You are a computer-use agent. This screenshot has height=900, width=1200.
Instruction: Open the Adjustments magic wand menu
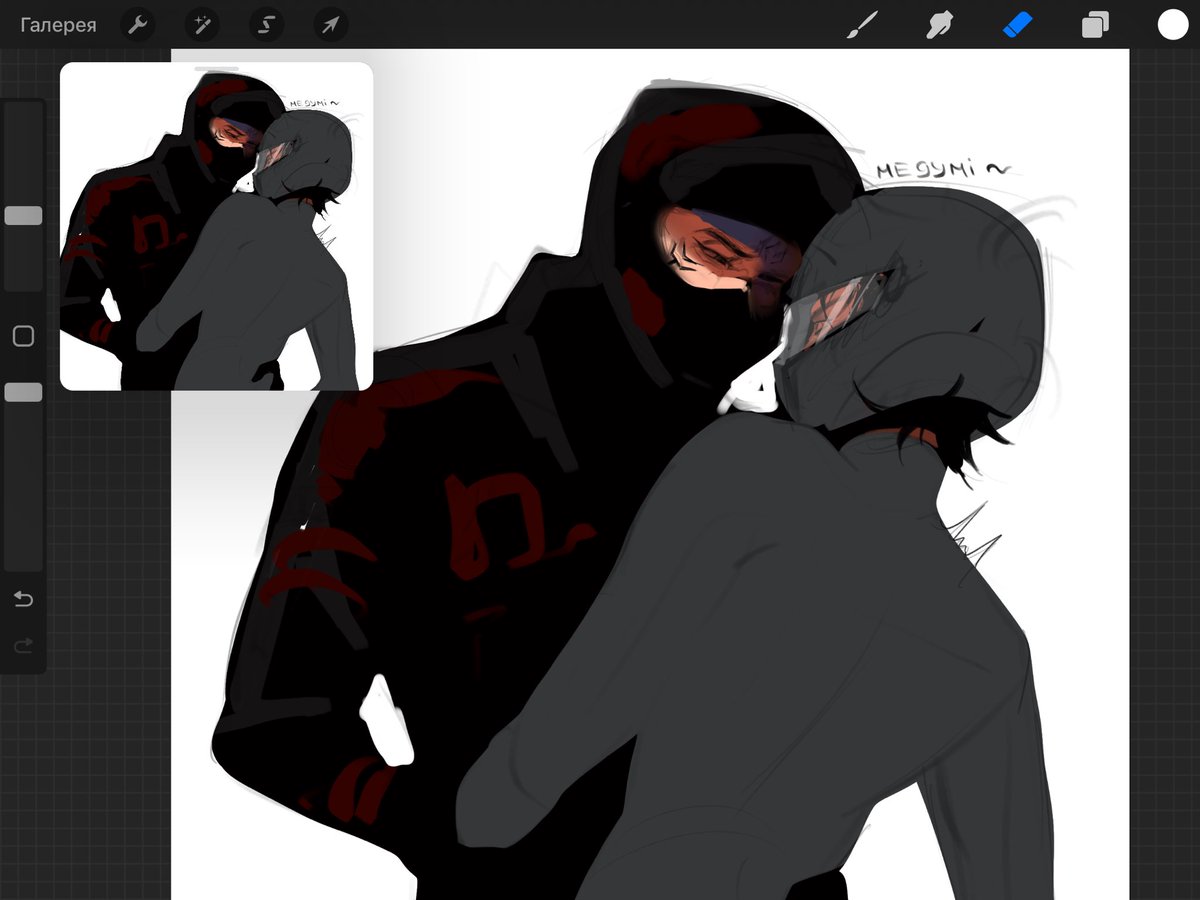point(202,25)
